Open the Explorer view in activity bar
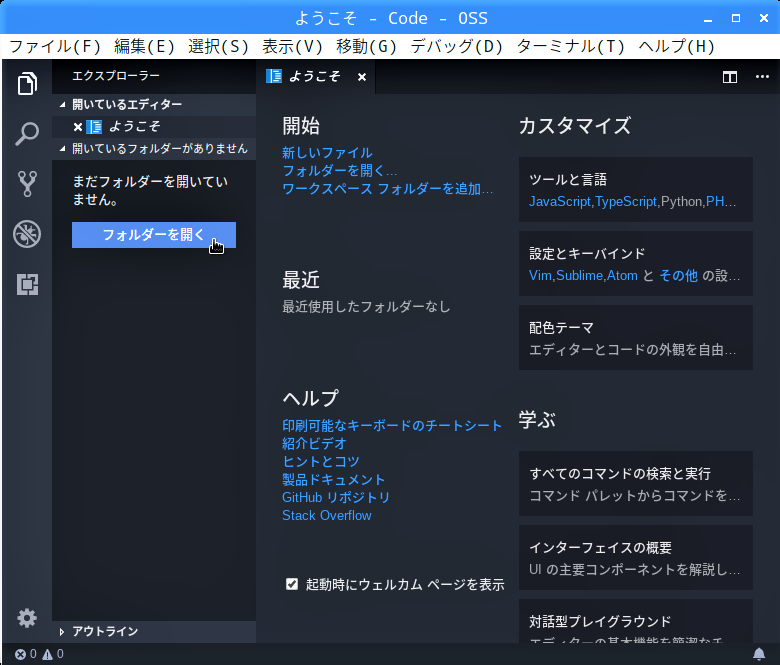780x665 pixels. pos(27,83)
